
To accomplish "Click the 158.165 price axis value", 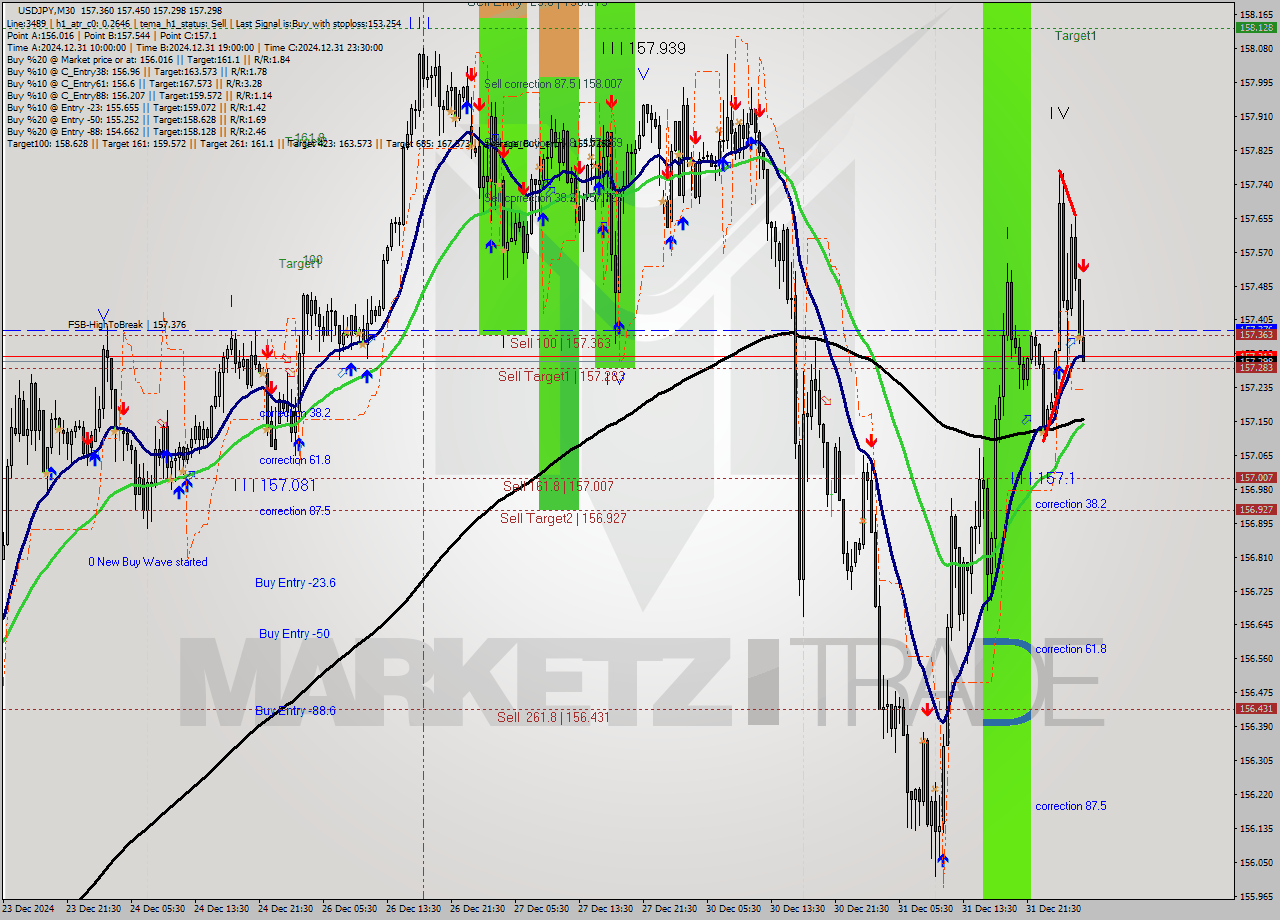I will [1256, 15].
